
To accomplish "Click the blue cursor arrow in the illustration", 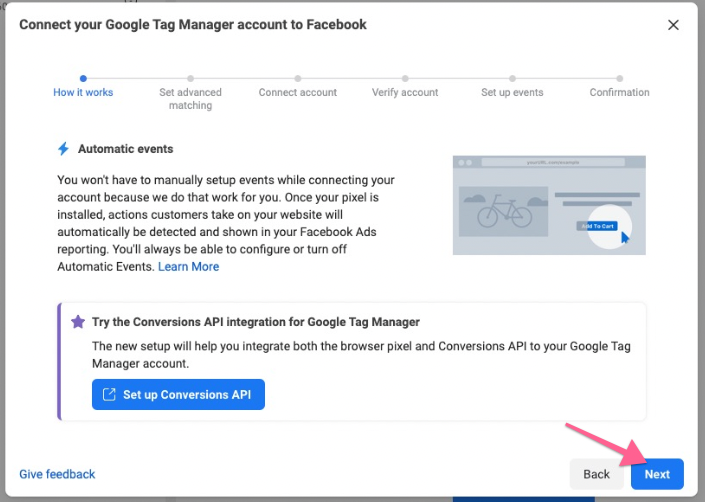I will coord(625,237).
